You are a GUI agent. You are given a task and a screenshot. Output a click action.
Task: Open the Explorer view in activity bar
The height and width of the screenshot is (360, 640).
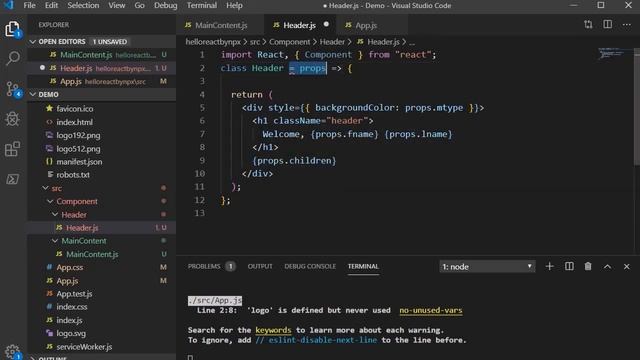[x=12, y=29]
